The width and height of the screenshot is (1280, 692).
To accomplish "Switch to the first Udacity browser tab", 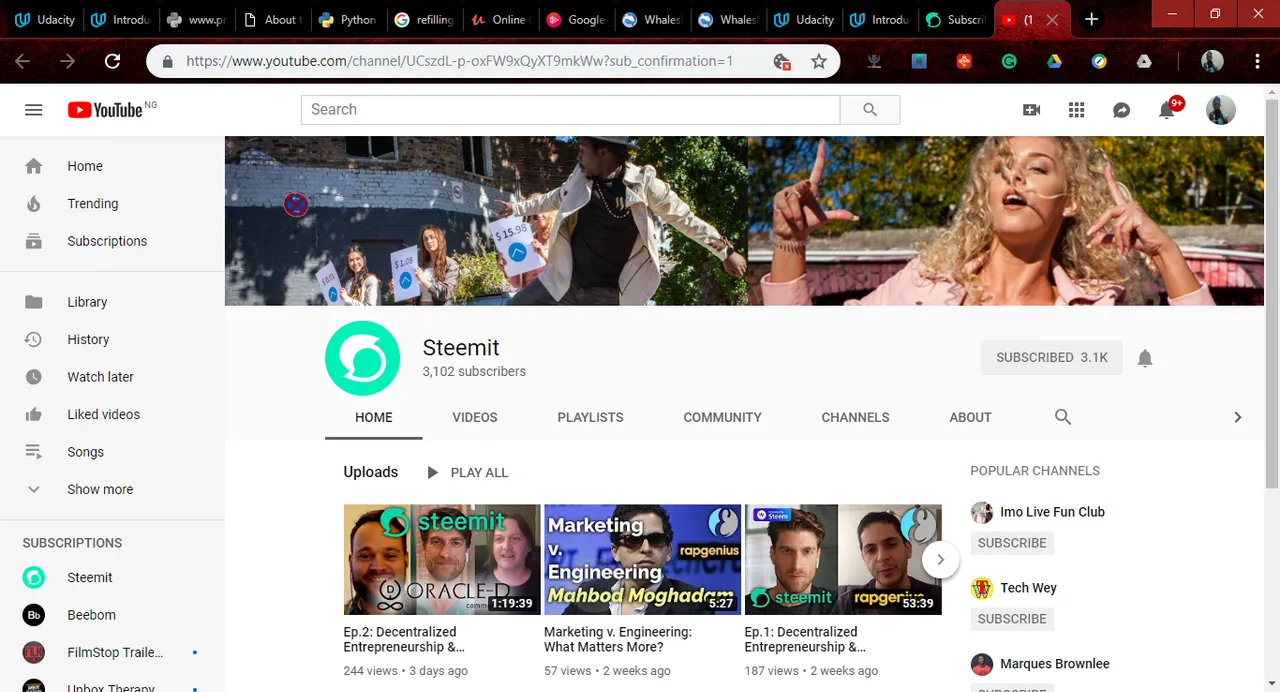I will pos(45,19).
